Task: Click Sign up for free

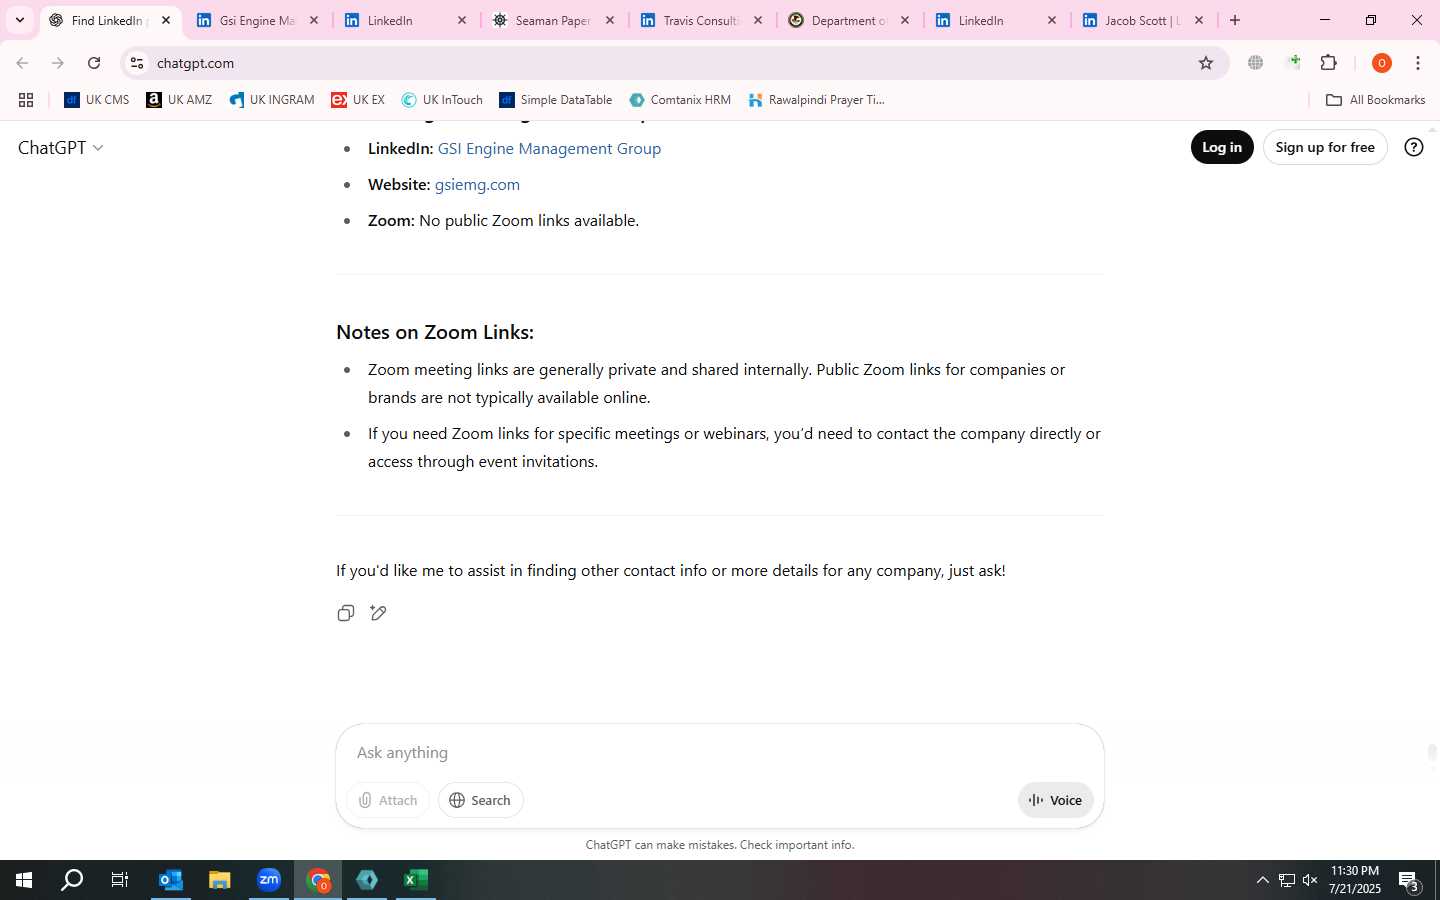Action: pos(1325,147)
